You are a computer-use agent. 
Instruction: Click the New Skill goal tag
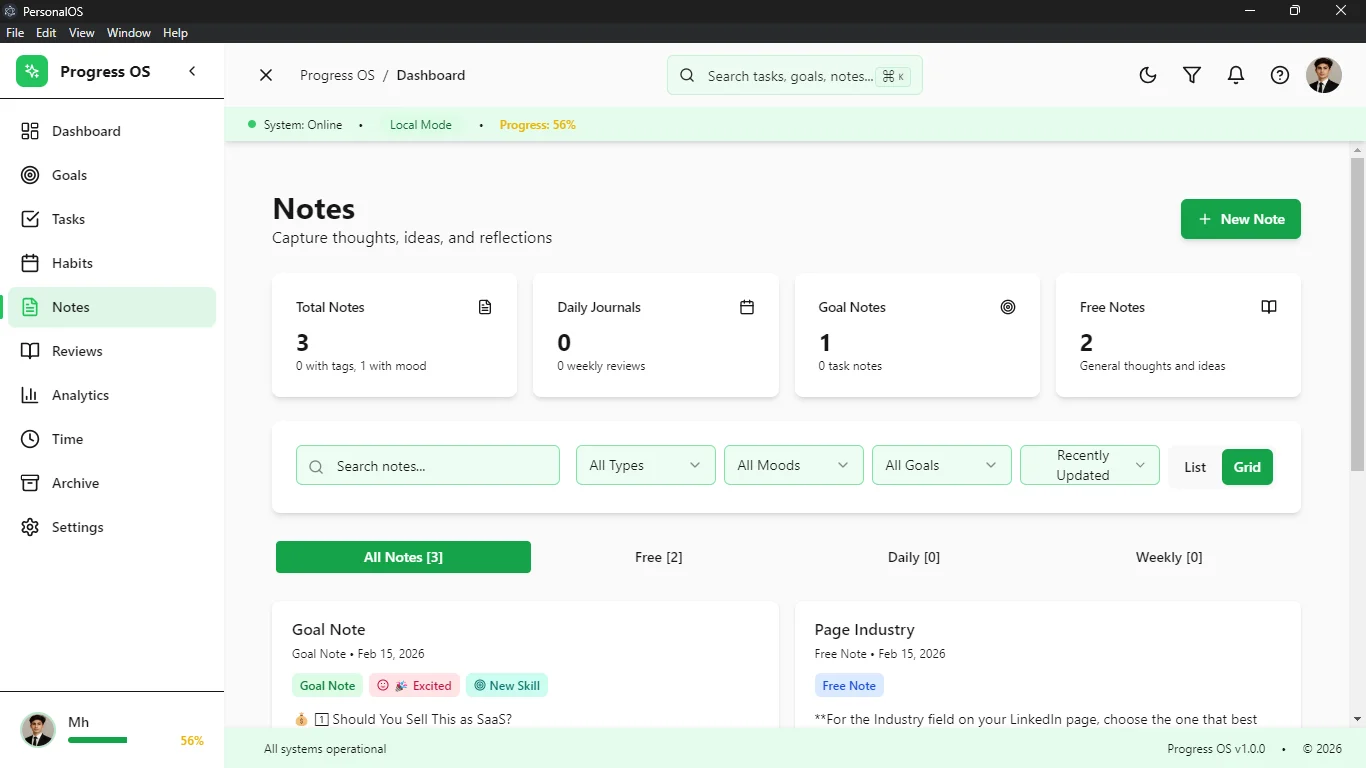507,685
